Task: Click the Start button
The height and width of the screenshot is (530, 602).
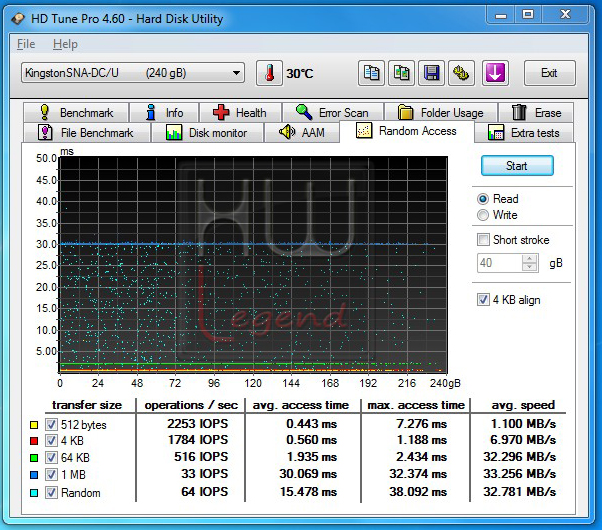Action: pos(517,166)
